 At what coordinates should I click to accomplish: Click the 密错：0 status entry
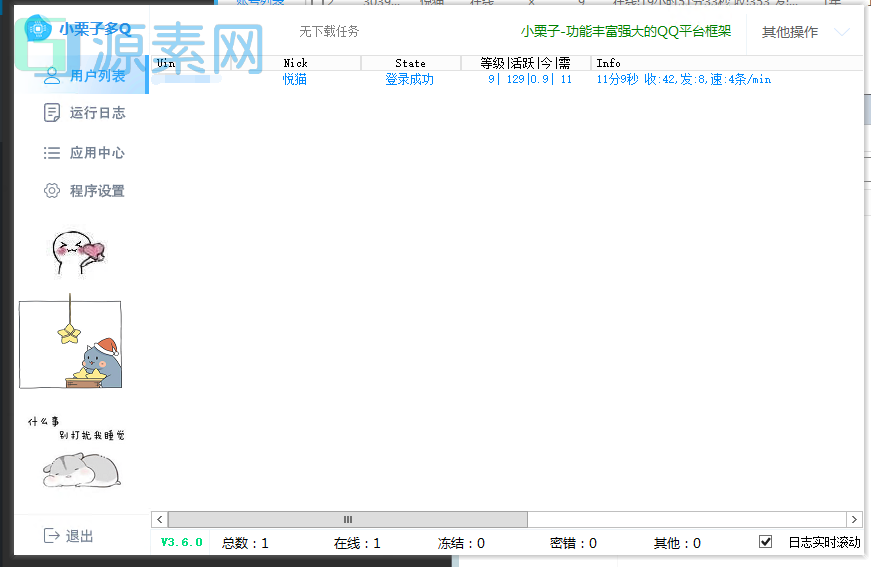coord(573,543)
